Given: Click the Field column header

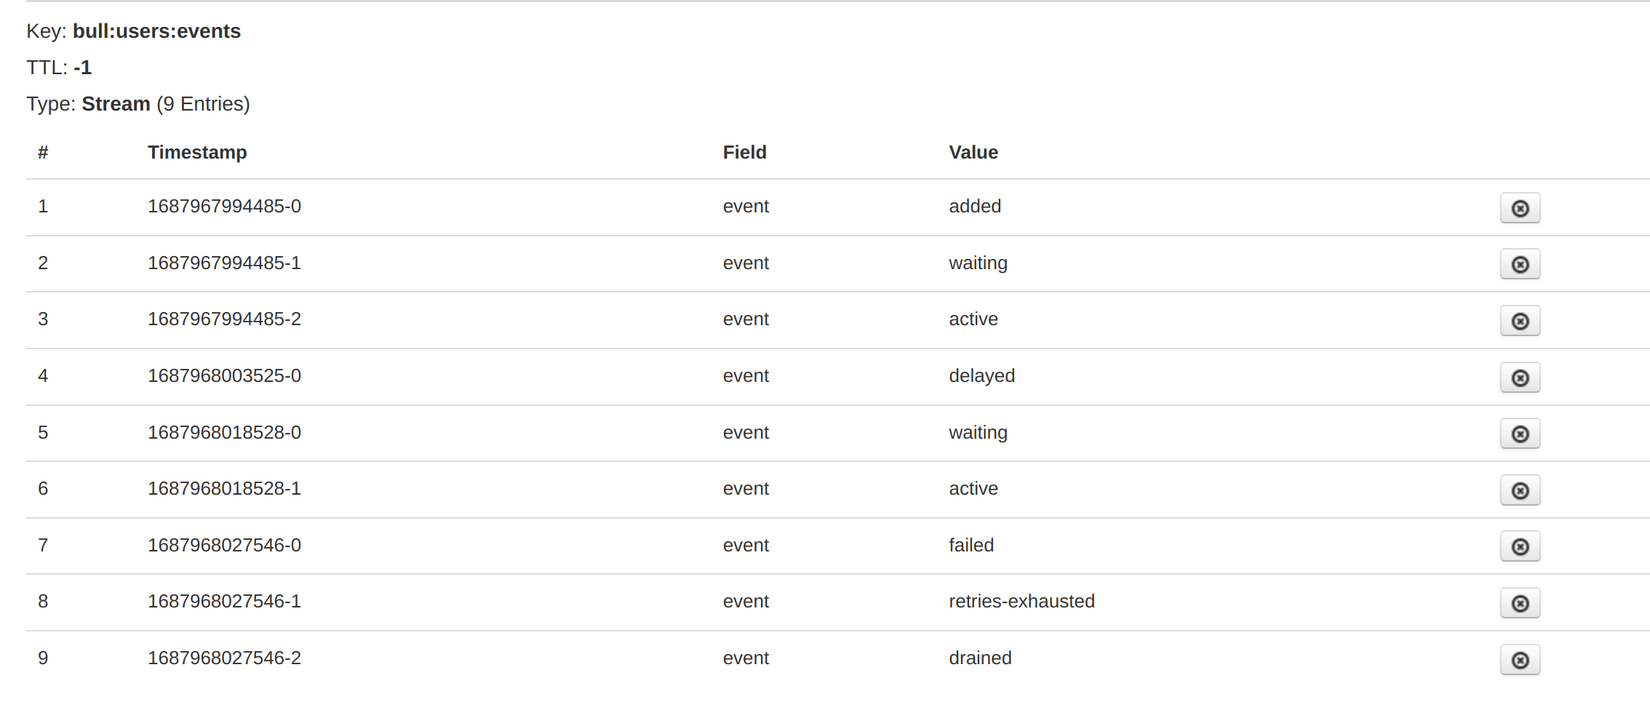Looking at the screenshot, I should coord(744,152).
